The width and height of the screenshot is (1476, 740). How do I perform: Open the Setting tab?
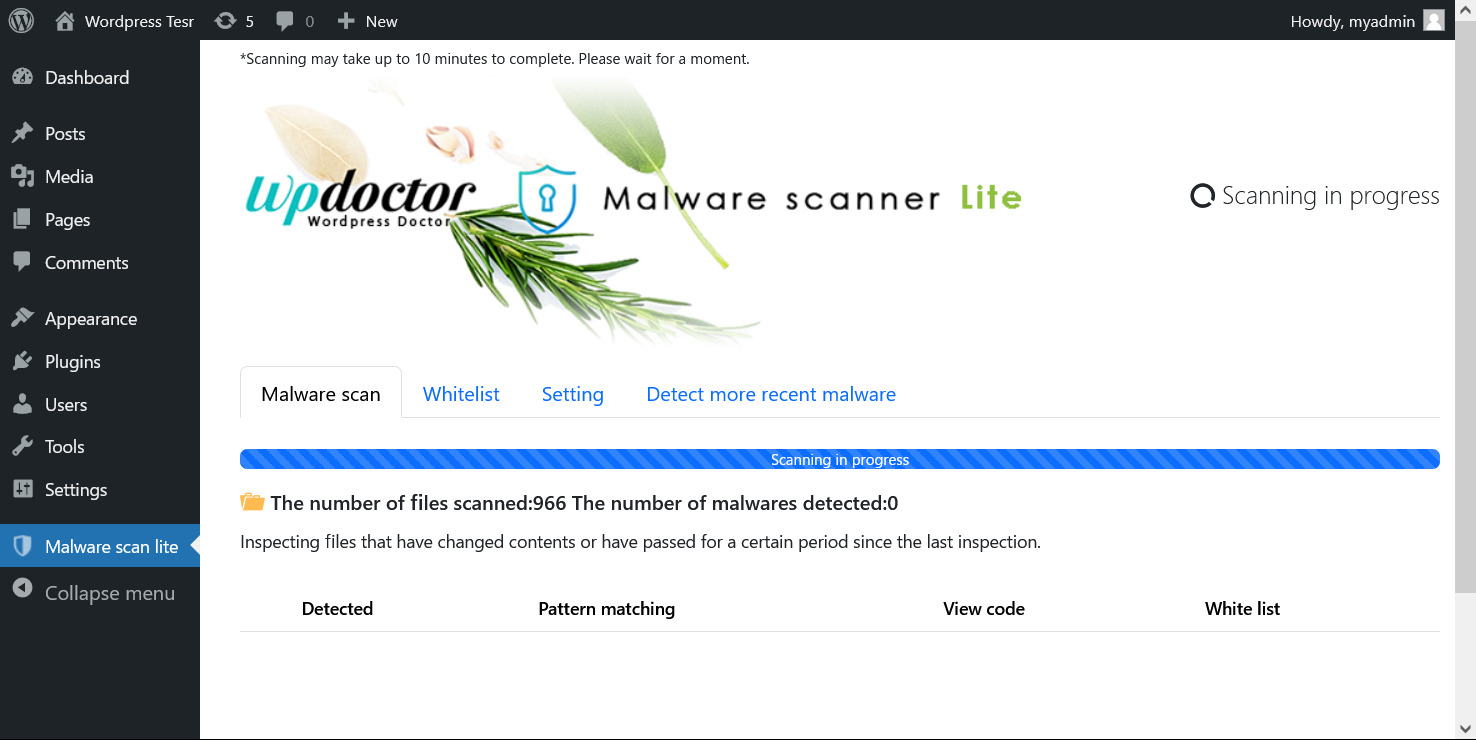pyautogui.click(x=573, y=393)
